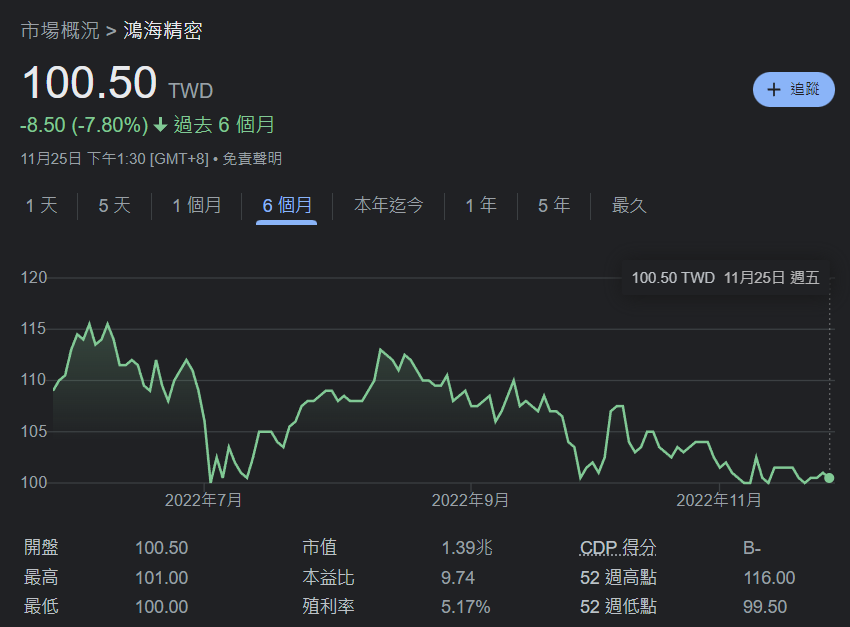
Task: Click the 52 週低點 value 99.50
Action: (x=765, y=607)
